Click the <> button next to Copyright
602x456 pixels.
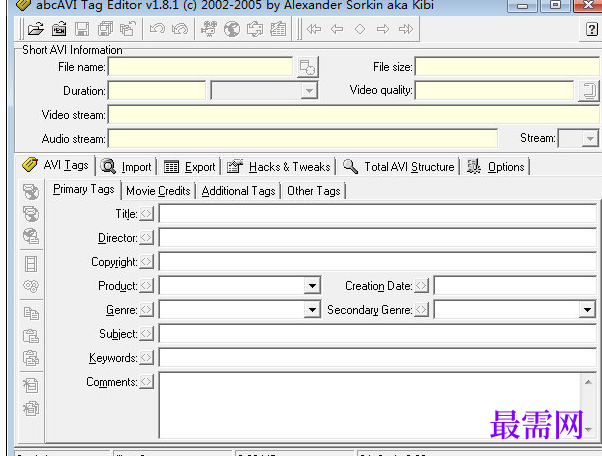pos(146,261)
